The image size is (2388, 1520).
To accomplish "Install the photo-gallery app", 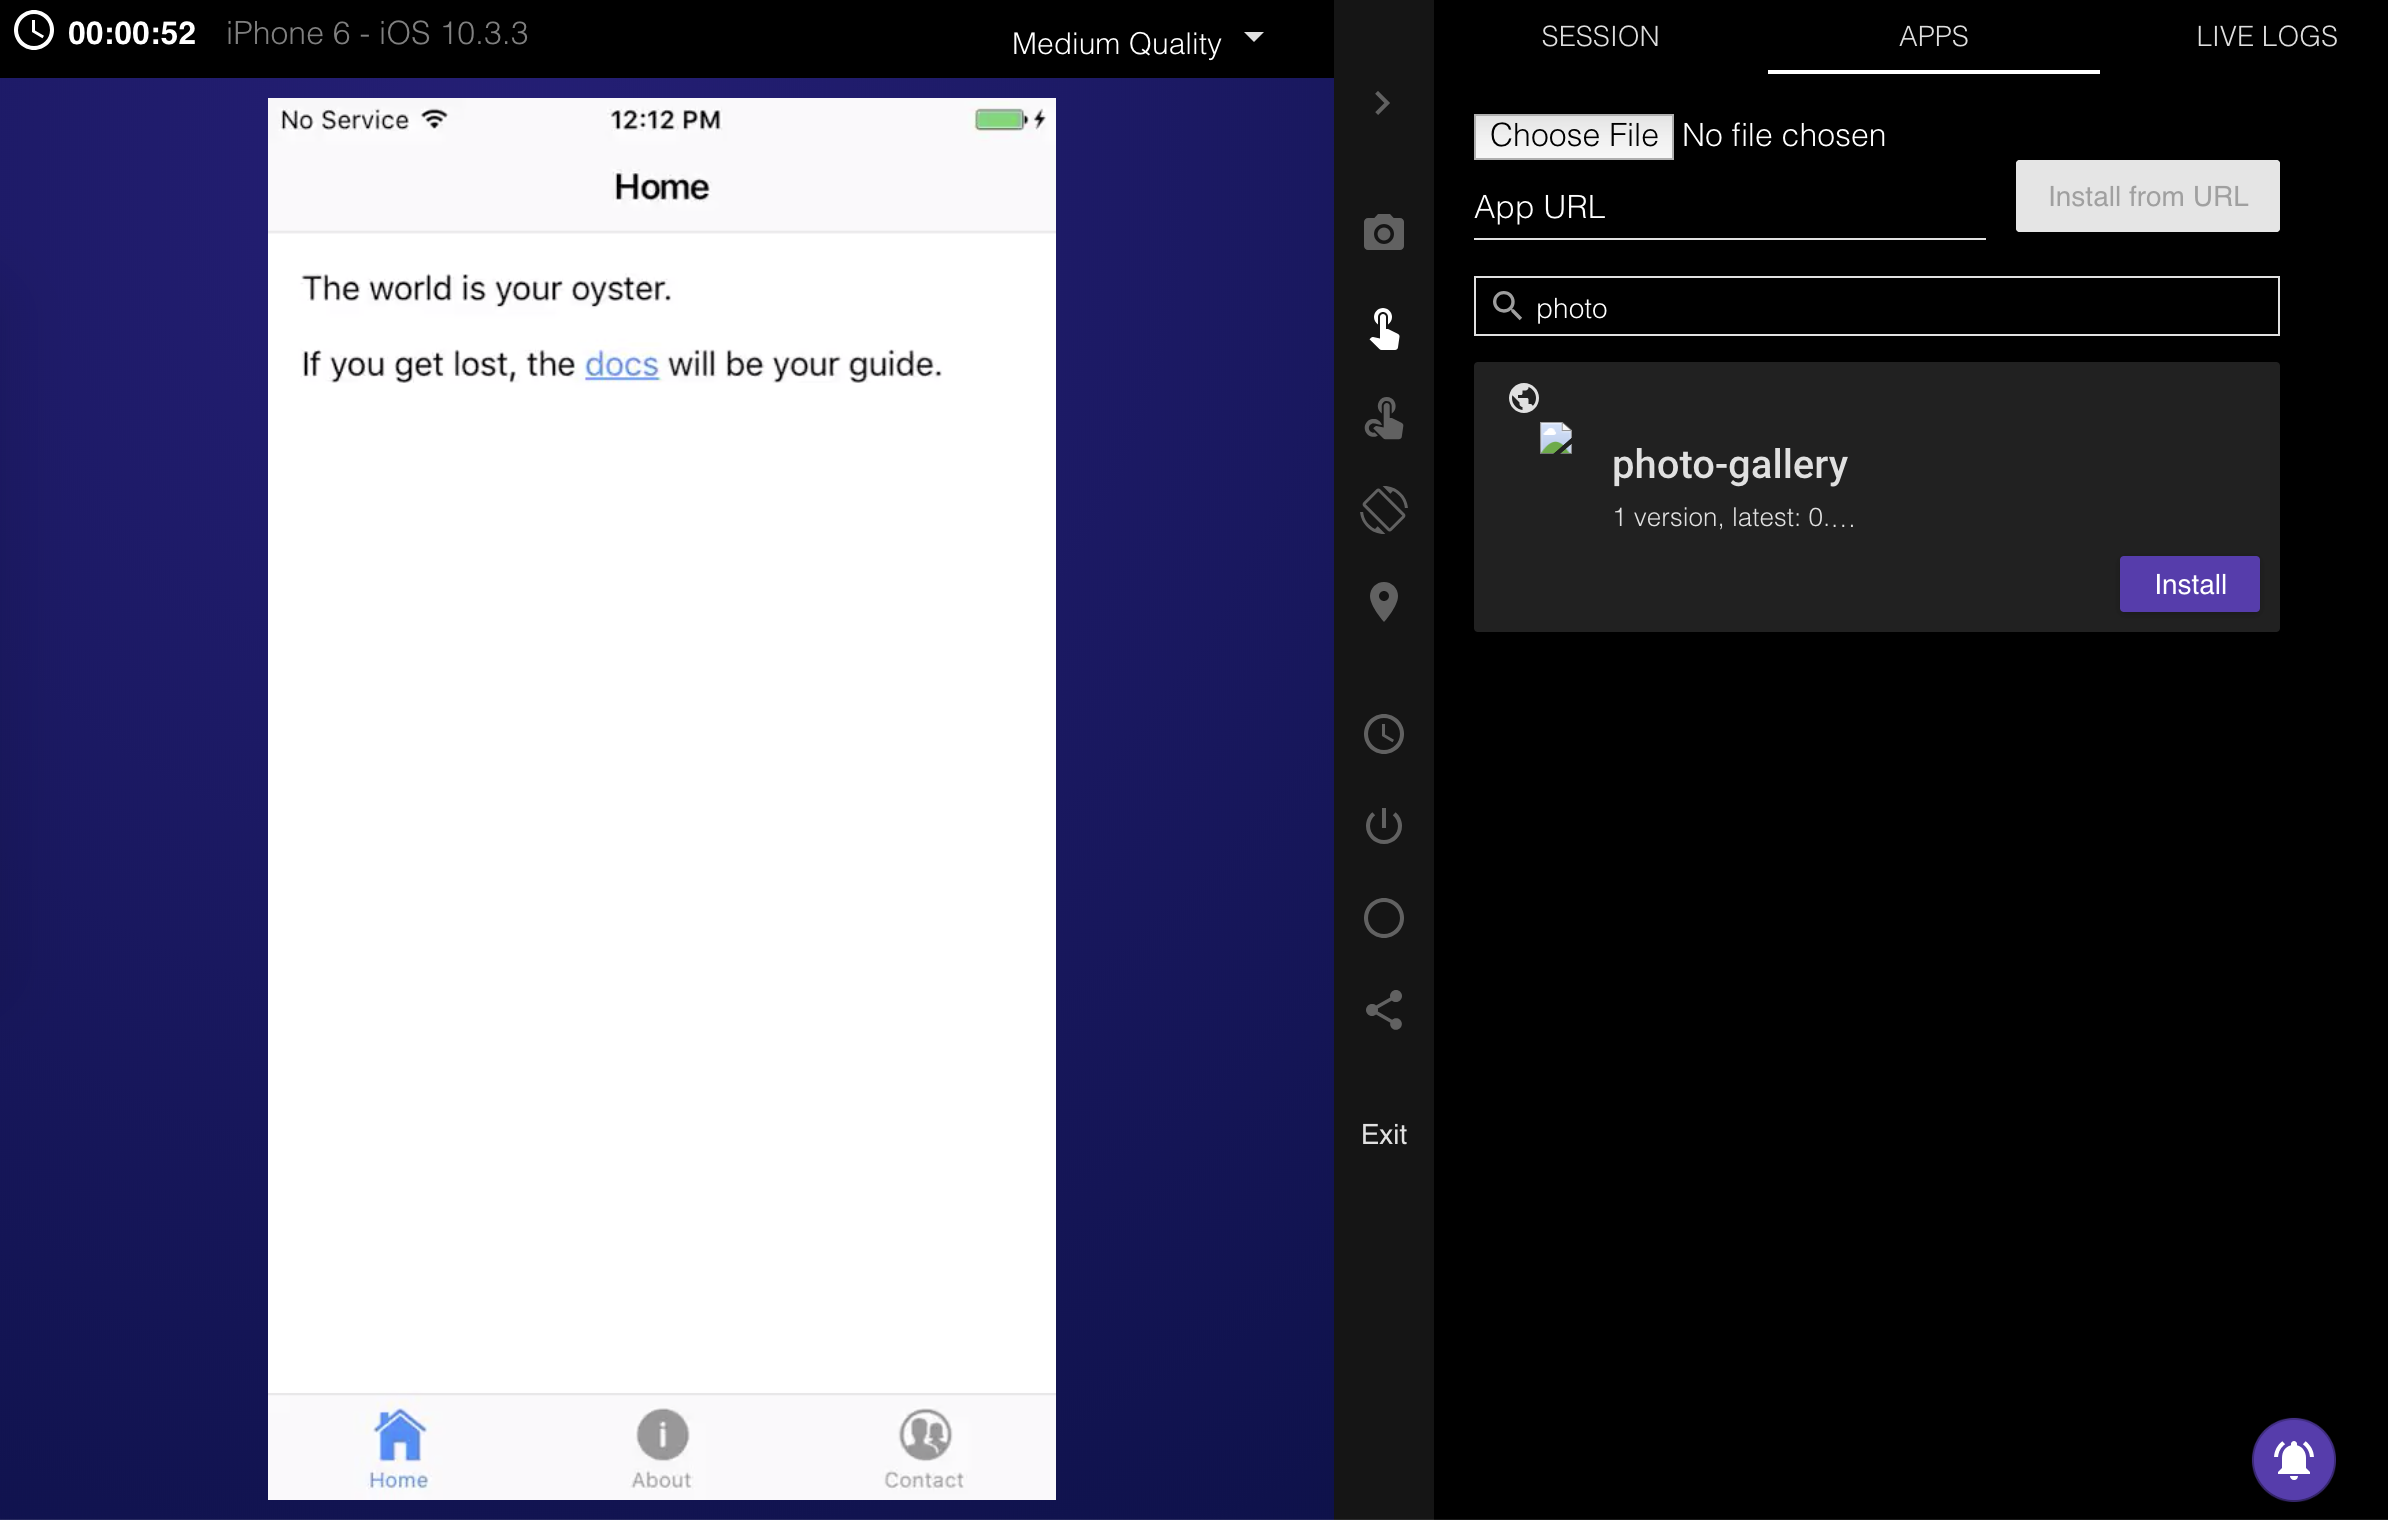I will click(x=2188, y=584).
